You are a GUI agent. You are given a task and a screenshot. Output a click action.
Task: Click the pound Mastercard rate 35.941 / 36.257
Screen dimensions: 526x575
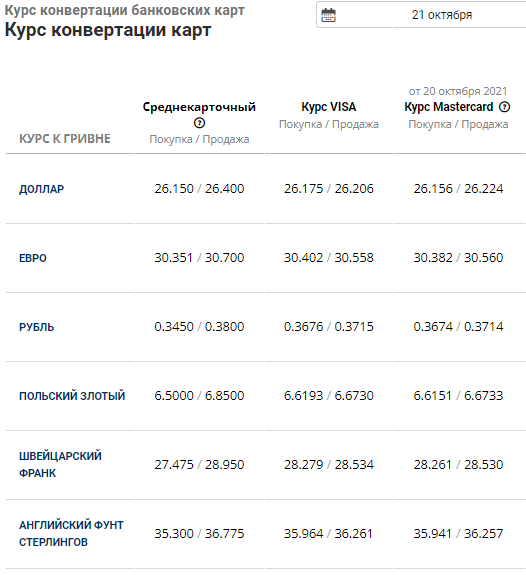pyautogui.click(x=458, y=534)
